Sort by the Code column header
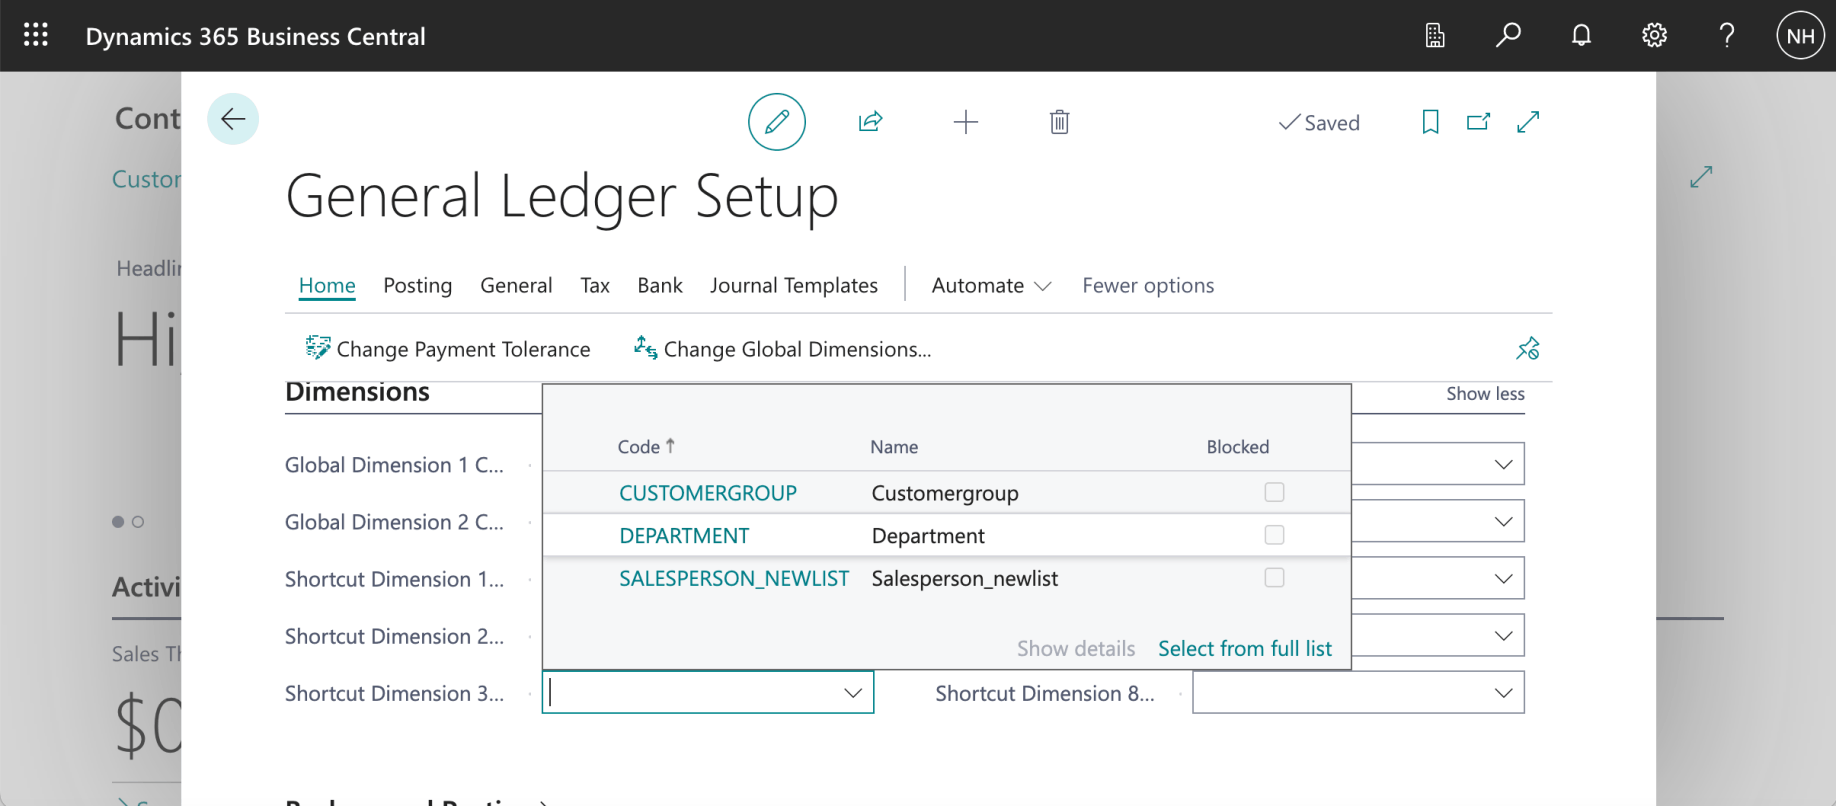This screenshot has width=1836, height=806. point(639,447)
